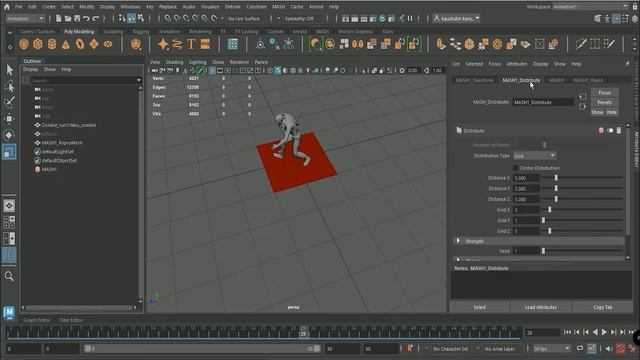Toggle the Attribute Editor sidebar icon, top right

click(616, 18)
